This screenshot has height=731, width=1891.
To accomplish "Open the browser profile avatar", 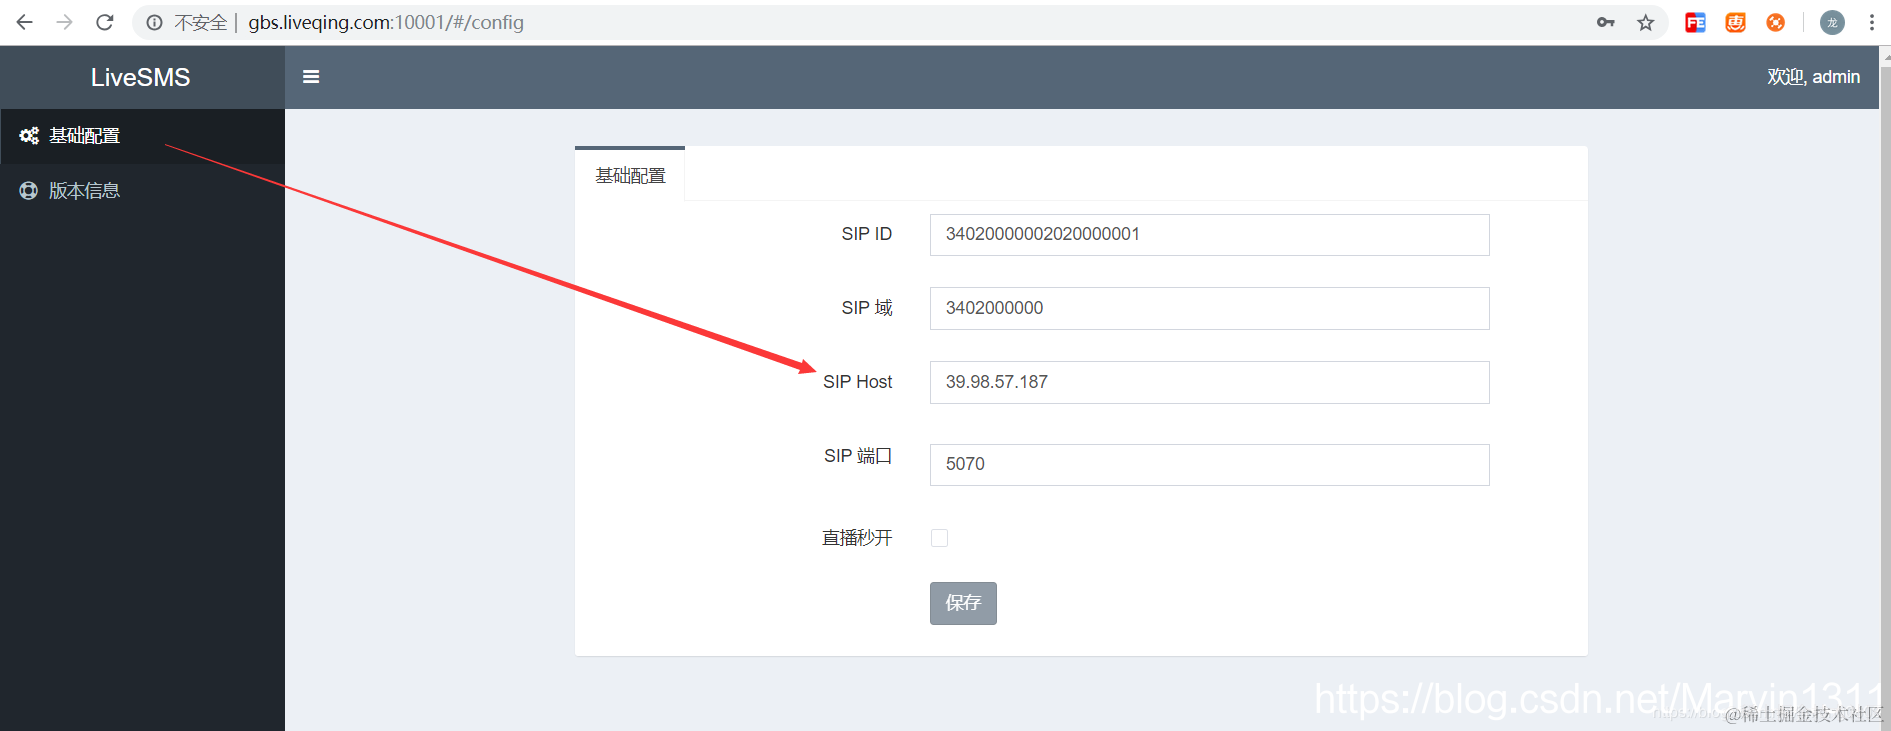I will coord(1832,22).
